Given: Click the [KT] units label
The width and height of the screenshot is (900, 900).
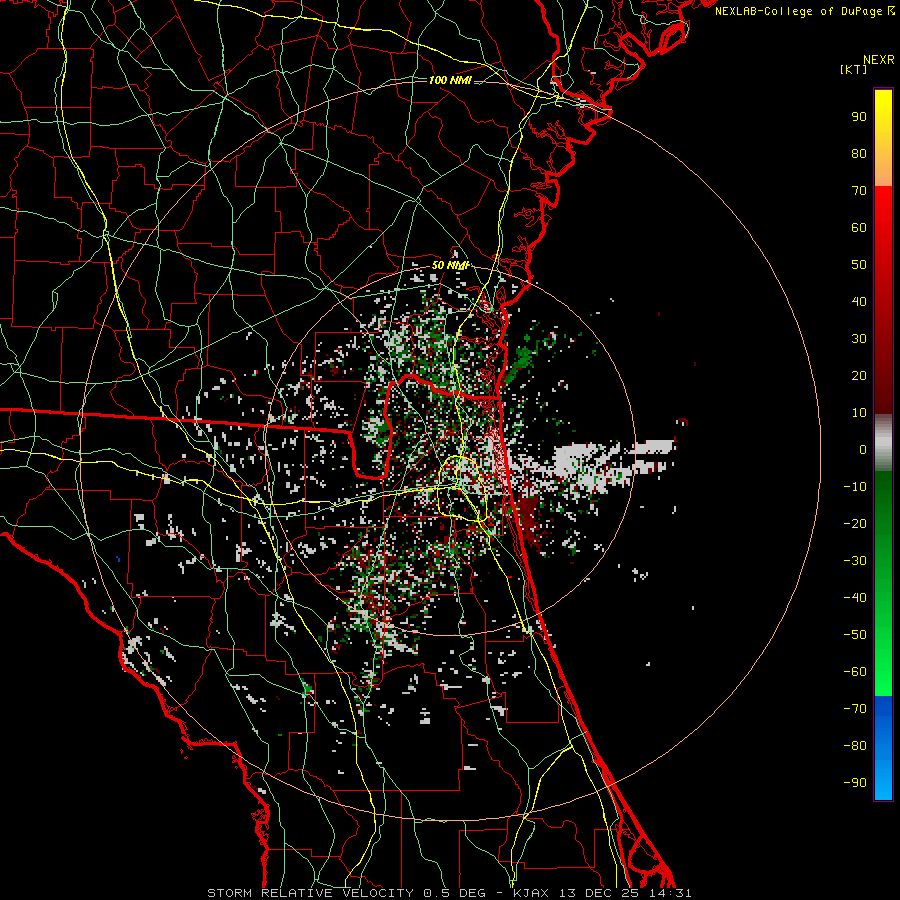Looking at the screenshot, I should point(853,69).
